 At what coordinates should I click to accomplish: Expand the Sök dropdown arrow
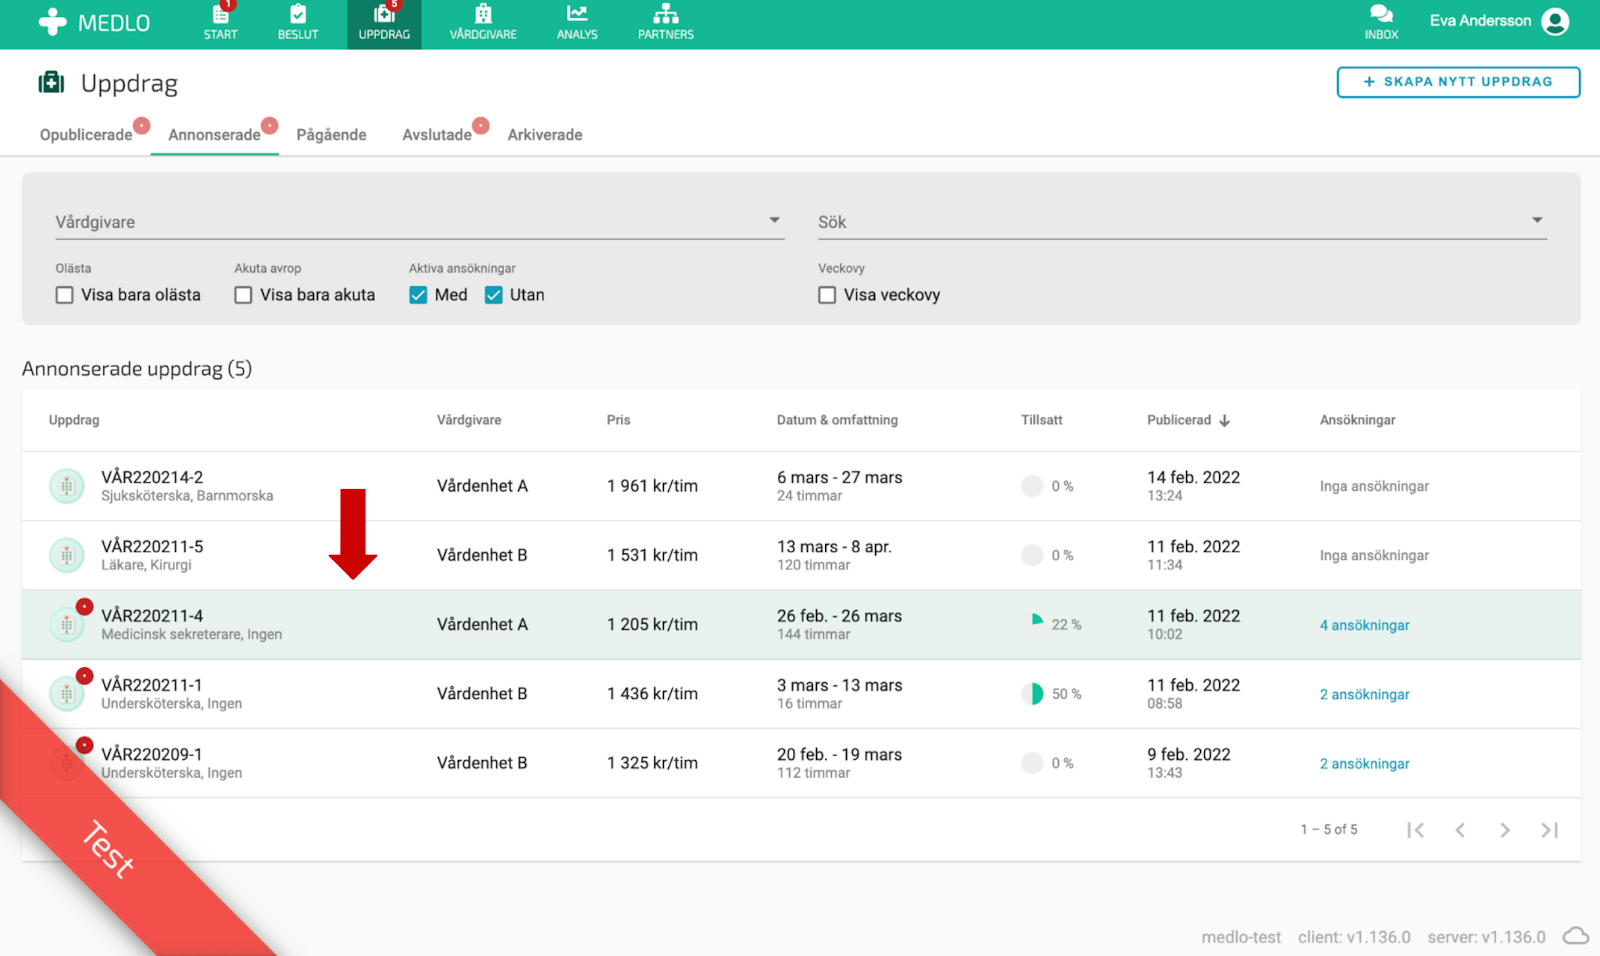pos(1537,220)
